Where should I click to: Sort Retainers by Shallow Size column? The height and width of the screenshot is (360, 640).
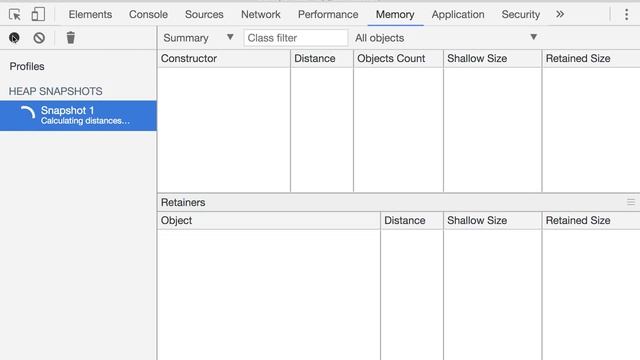pyautogui.click(x=492, y=220)
